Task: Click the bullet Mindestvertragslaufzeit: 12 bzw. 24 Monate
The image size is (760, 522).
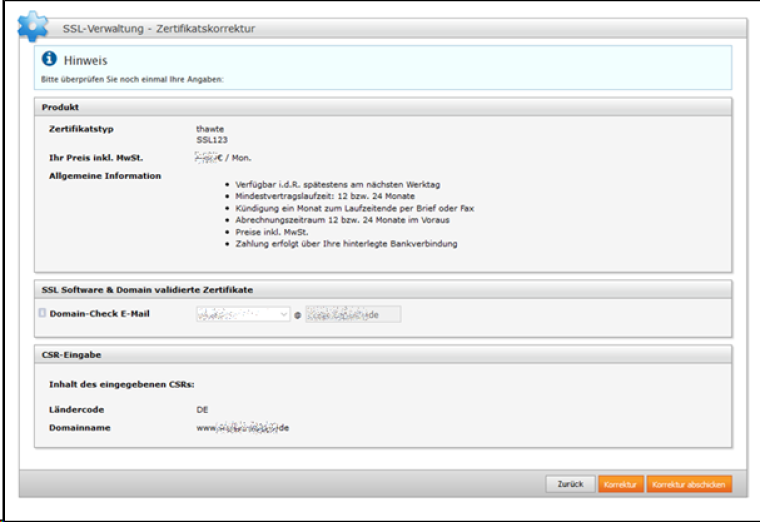Action: [x=325, y=196]
